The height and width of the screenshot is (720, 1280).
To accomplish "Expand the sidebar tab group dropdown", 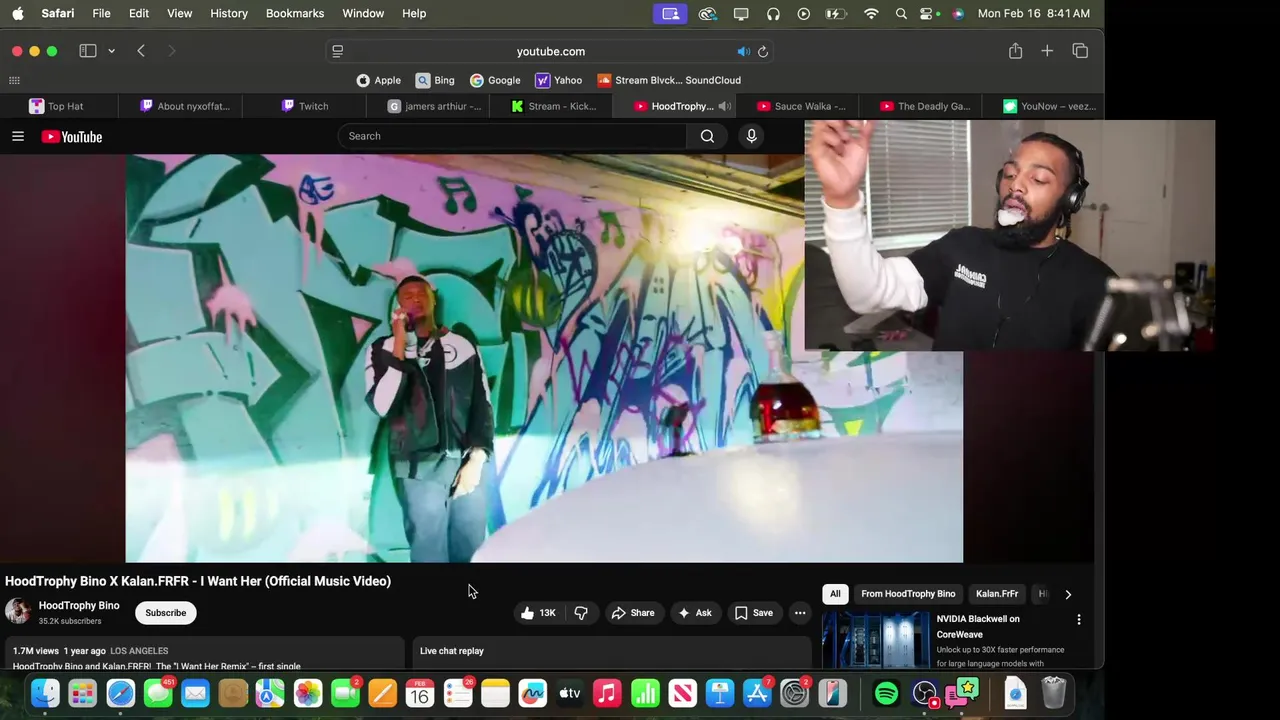I will click(111, 51).
